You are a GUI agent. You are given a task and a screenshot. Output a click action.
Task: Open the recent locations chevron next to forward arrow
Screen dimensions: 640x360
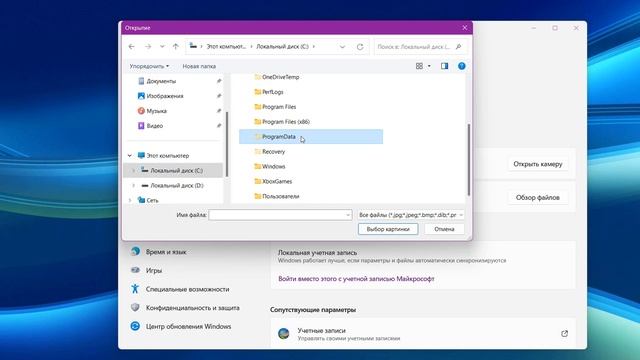pyautogui.click(x=162, y=47)
